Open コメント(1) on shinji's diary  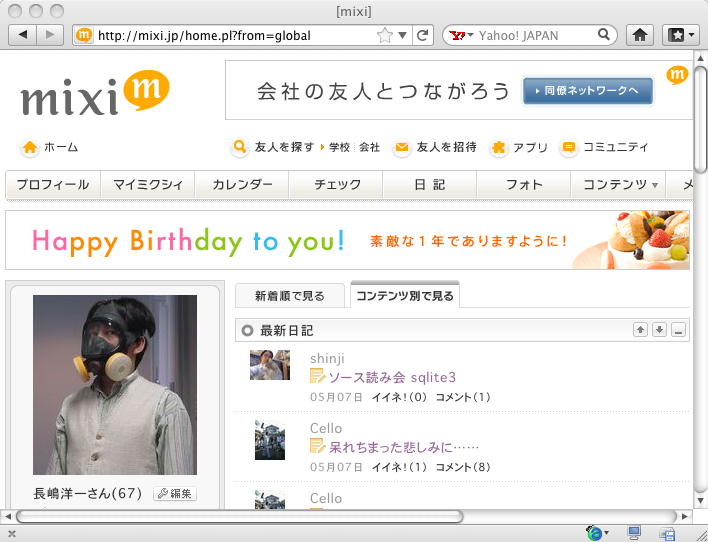[463, 397]
